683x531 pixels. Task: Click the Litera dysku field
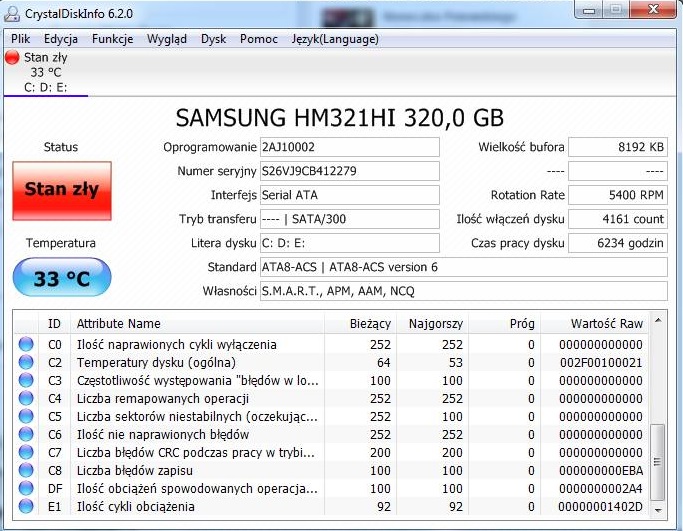tap(349, 243)
